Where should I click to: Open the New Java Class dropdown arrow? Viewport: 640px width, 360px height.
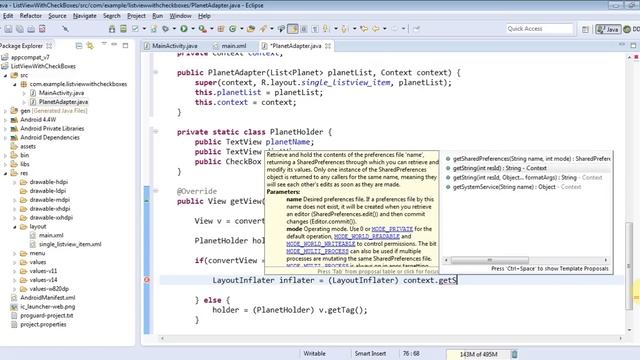pos(242,29)
